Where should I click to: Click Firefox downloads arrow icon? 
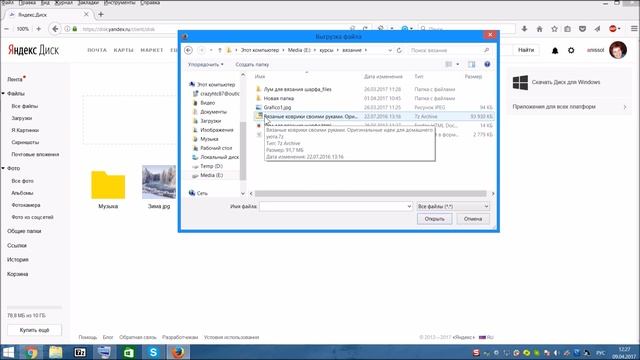point(524,29)
